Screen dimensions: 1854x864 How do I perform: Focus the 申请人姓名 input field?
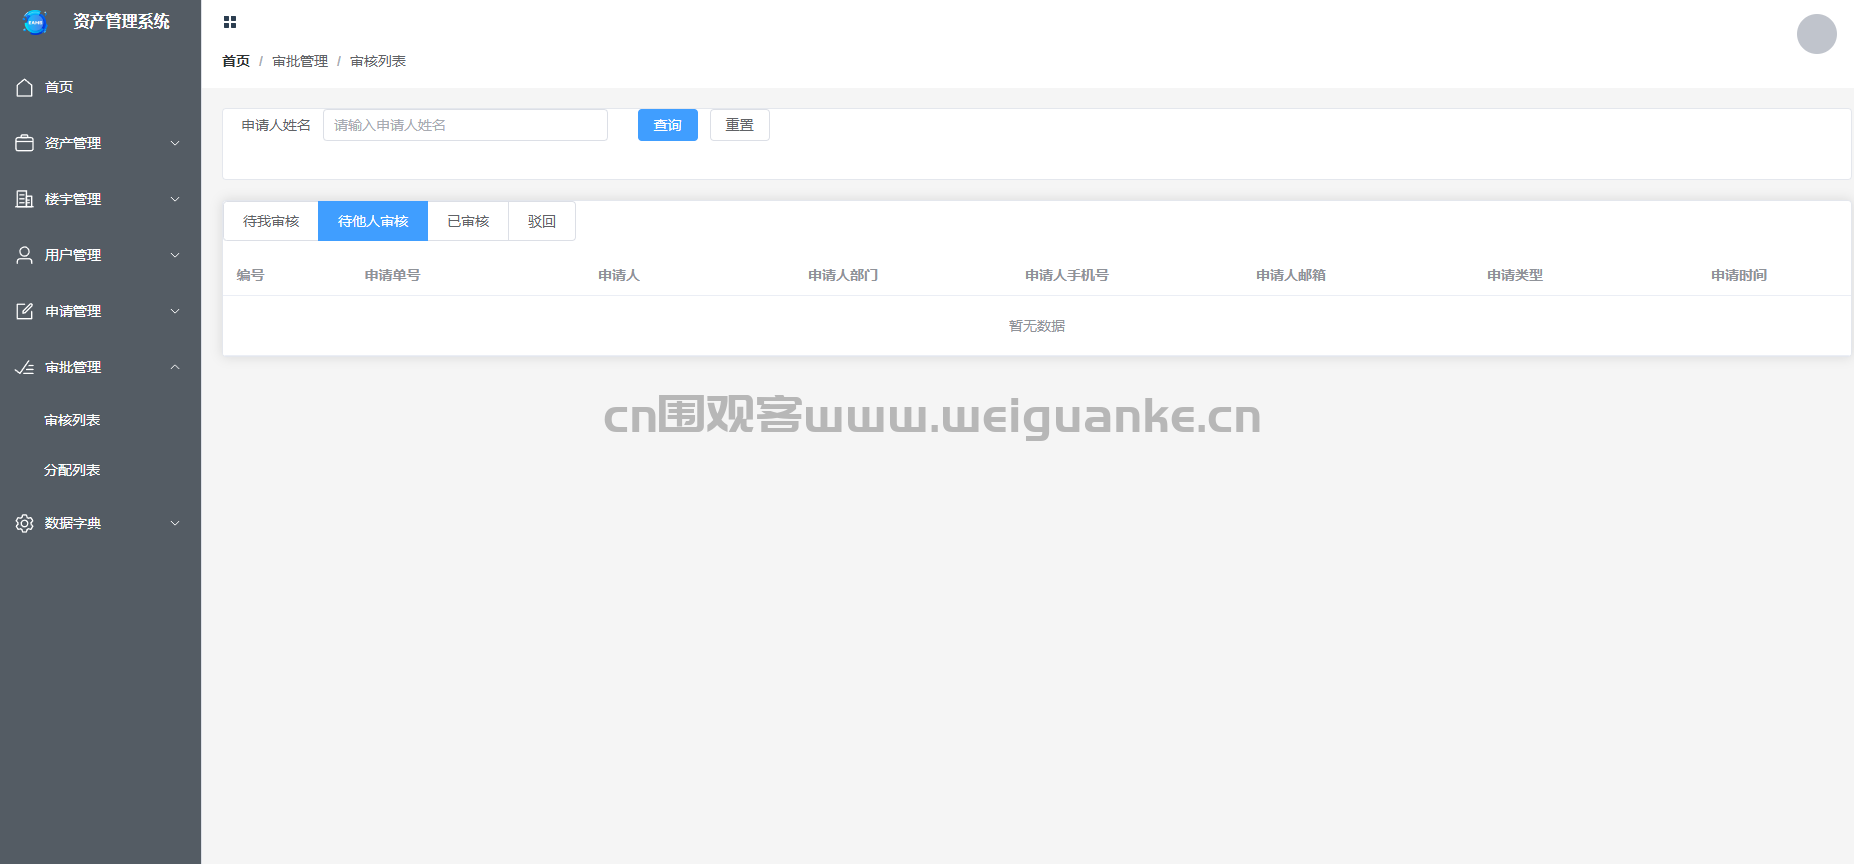click(x=465, y=126)
